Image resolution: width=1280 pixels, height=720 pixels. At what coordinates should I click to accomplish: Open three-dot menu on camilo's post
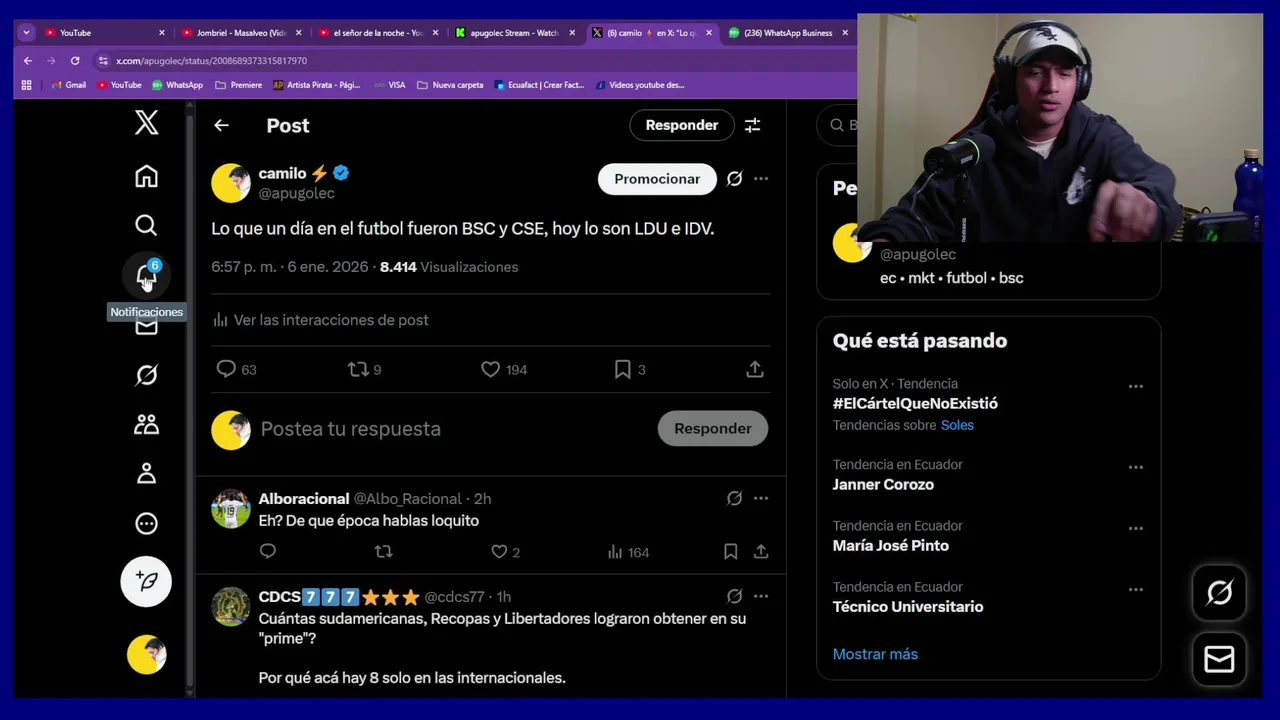coord(761,179)
